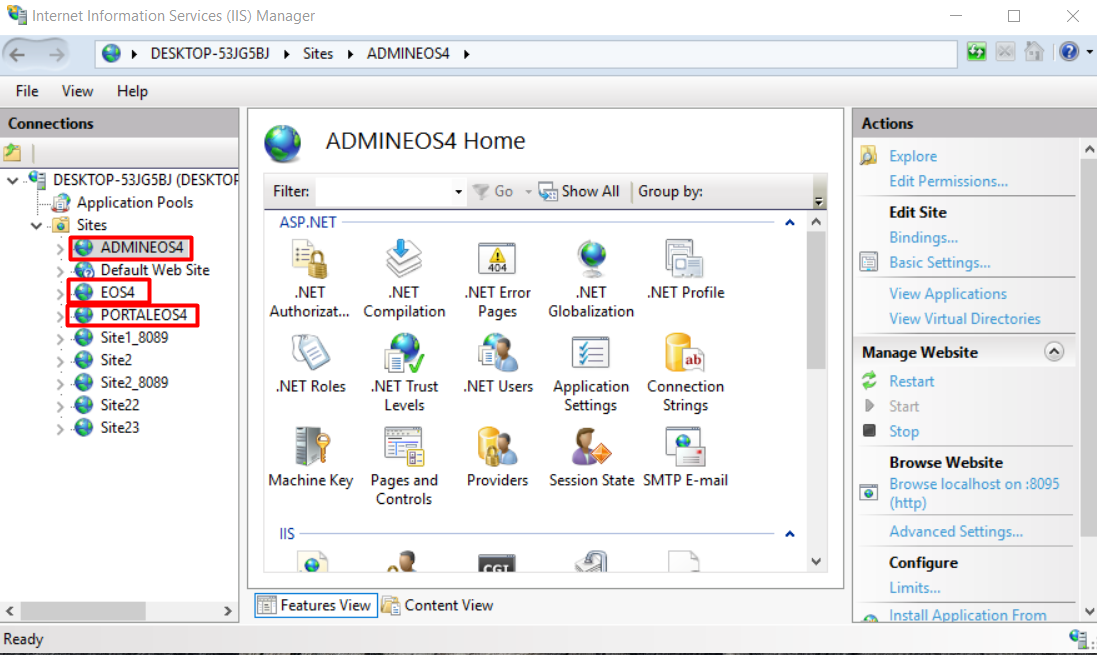Open the Help menu
1097x655 pixels.
132,91
